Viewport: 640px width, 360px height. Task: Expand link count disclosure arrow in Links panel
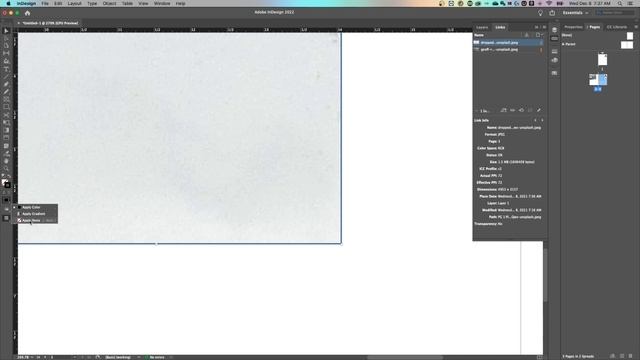[x=476, y=111]
